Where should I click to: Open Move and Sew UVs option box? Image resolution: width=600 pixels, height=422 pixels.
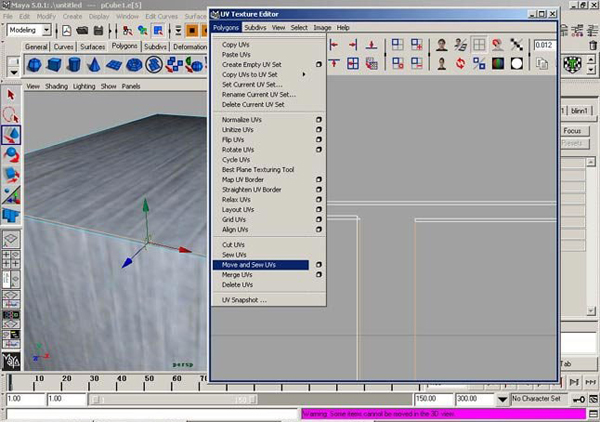point(318,265)
